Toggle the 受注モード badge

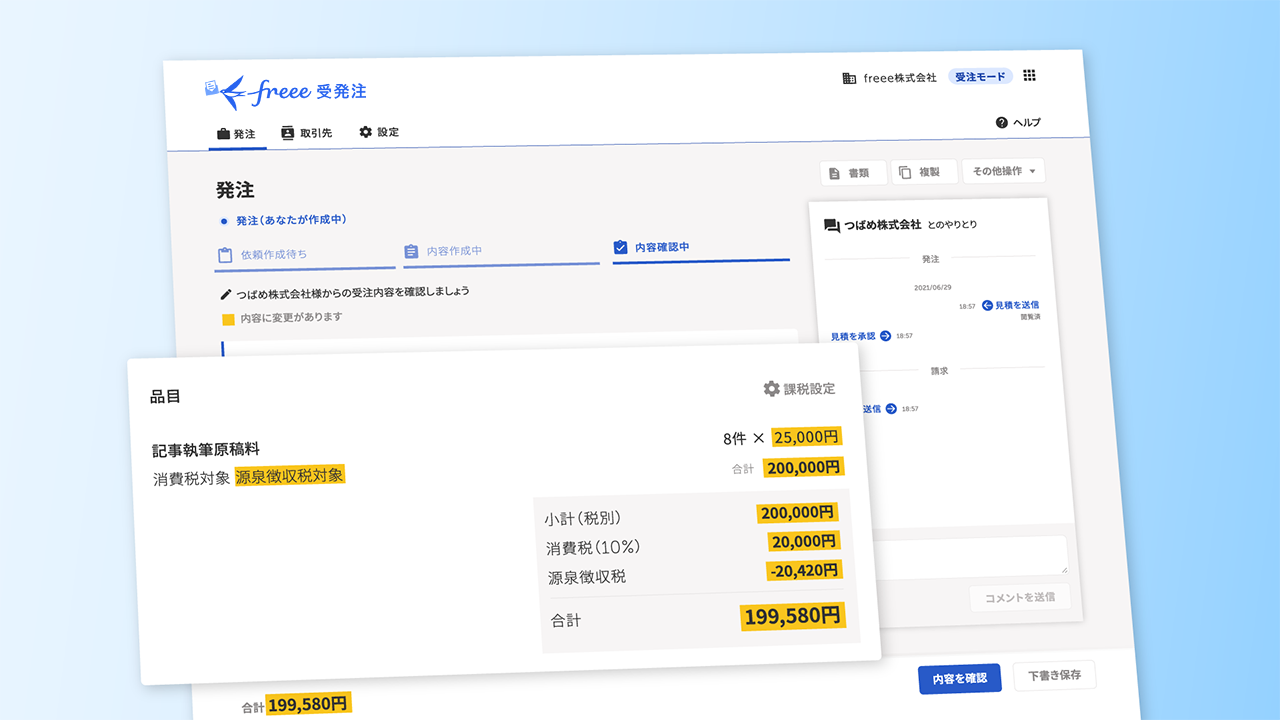[980, 75]
